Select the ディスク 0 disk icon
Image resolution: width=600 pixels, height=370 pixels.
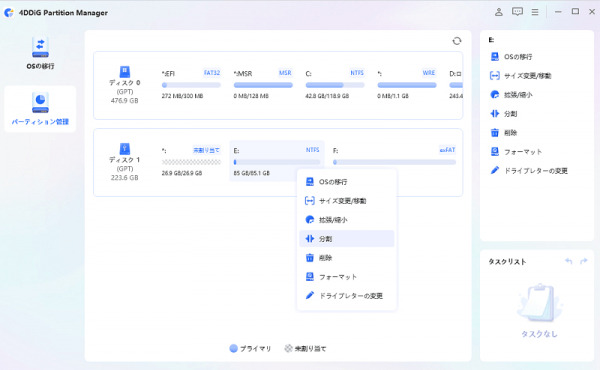tap(124, 72)
